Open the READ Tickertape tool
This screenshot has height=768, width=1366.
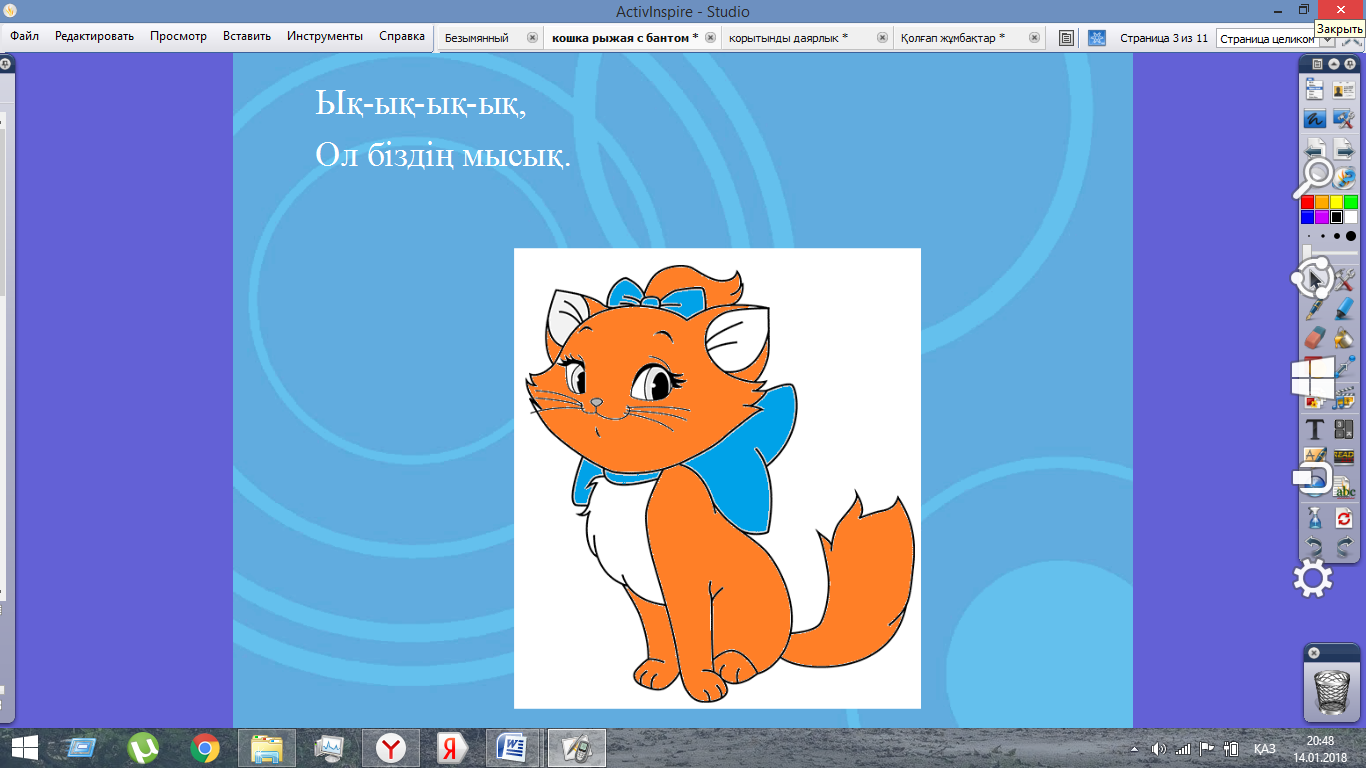pos(1344,458)
